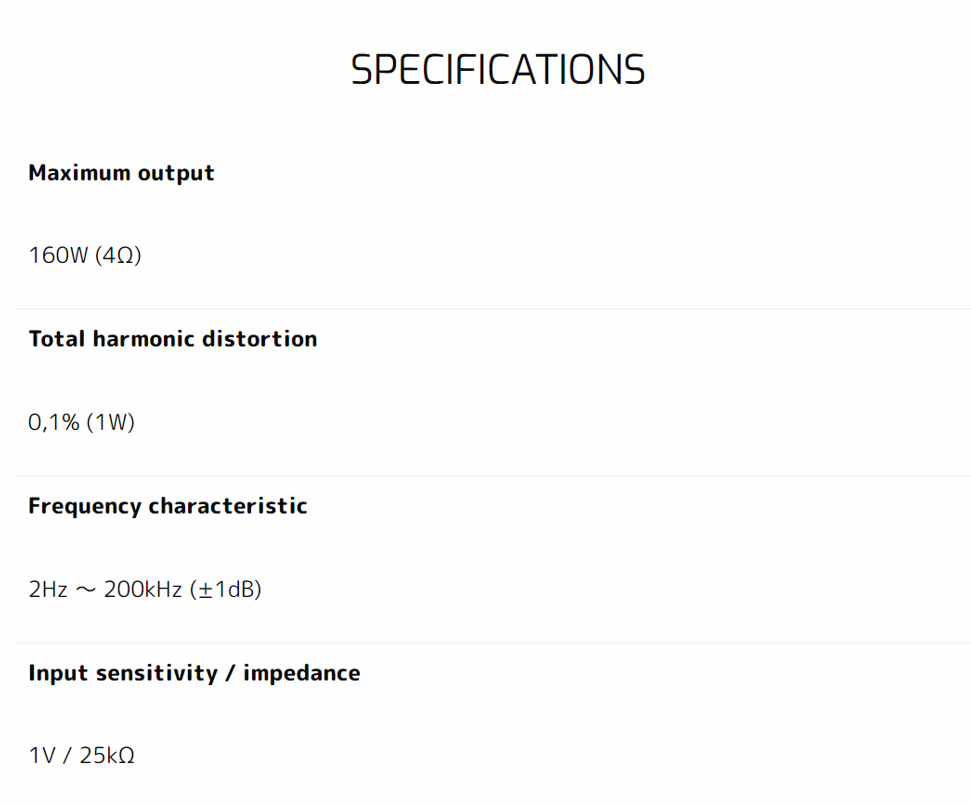Select the 0,1% distortion value
Screen dimensions: 971x806
click(x=54, y=423)
